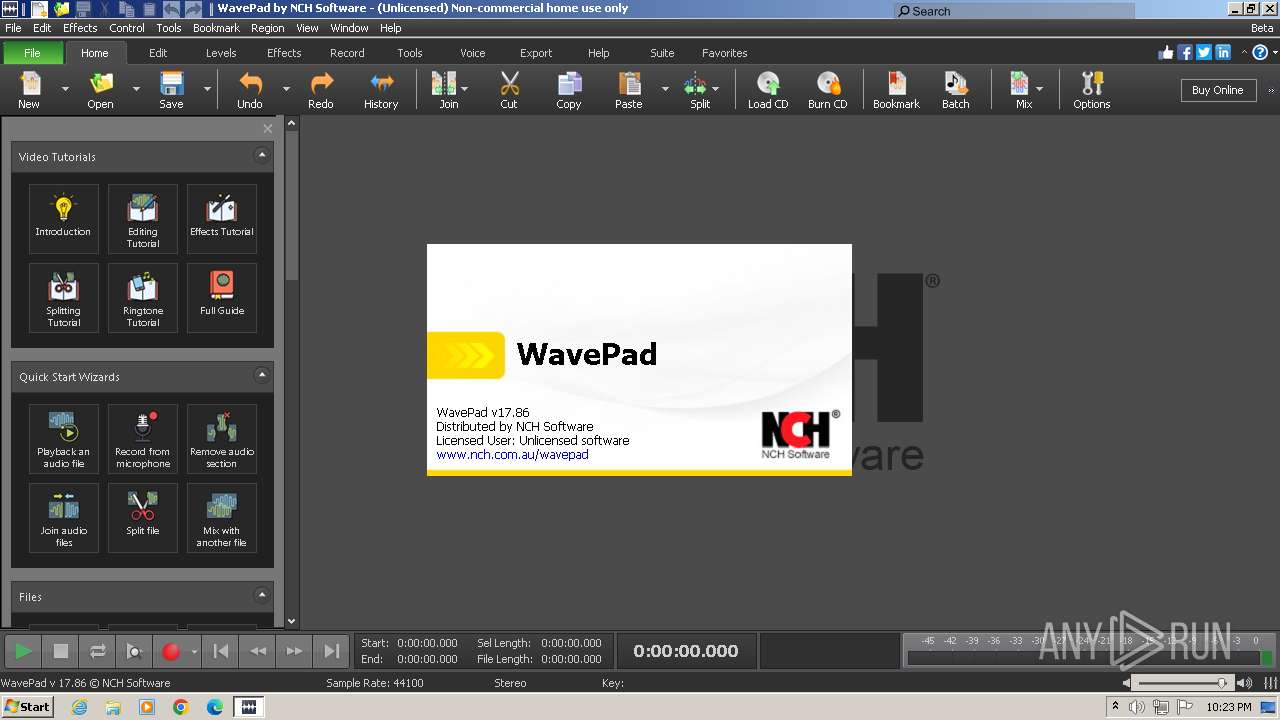
Task: Open the www.nch.com.au/wavepad link
Action: 512,454
